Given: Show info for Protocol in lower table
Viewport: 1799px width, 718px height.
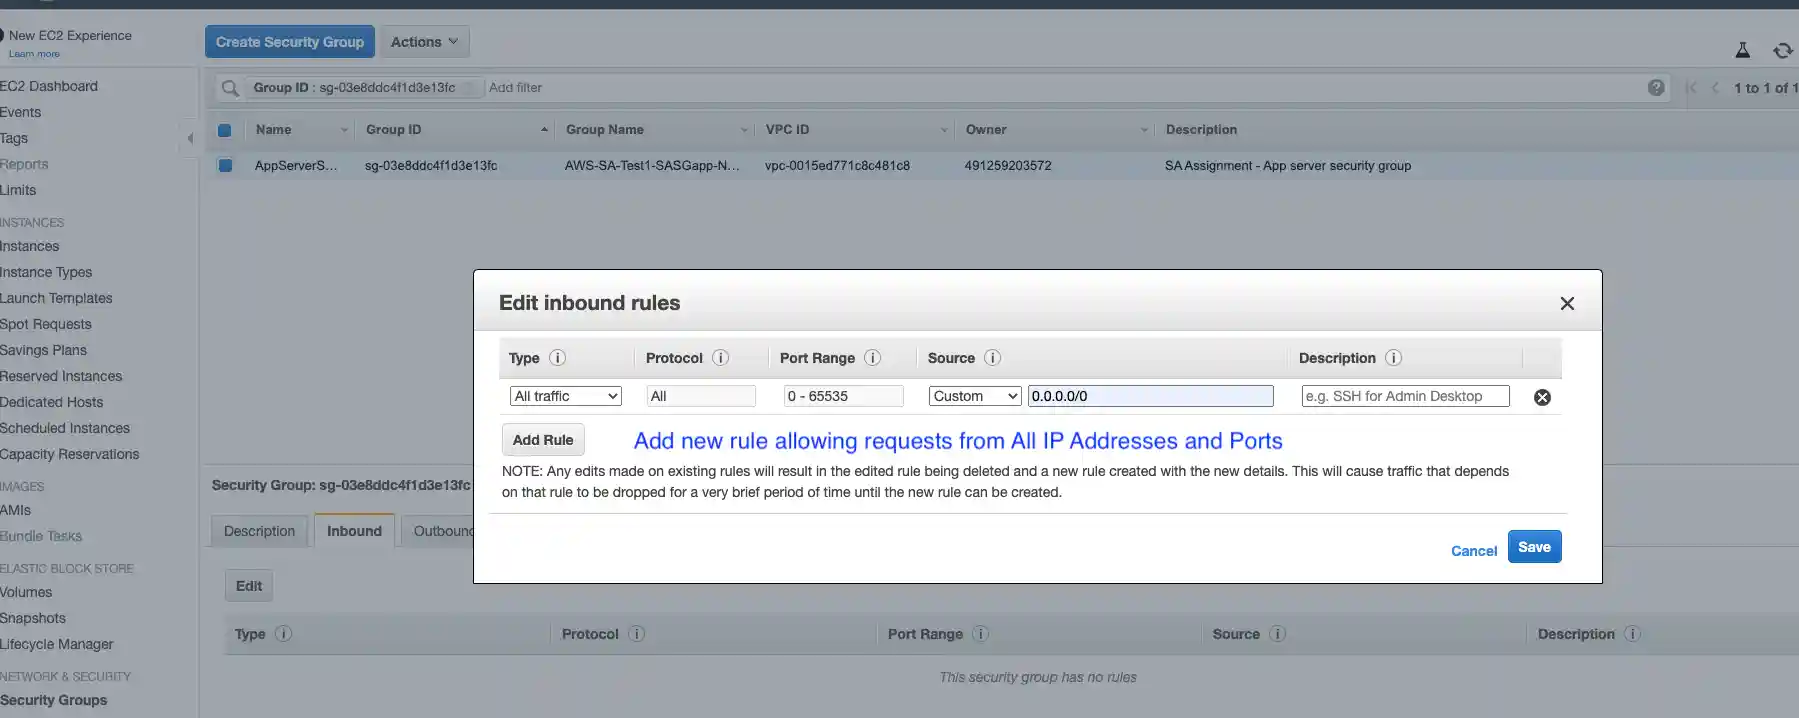Looking at the screenshot, I should (x=636, y=634).
